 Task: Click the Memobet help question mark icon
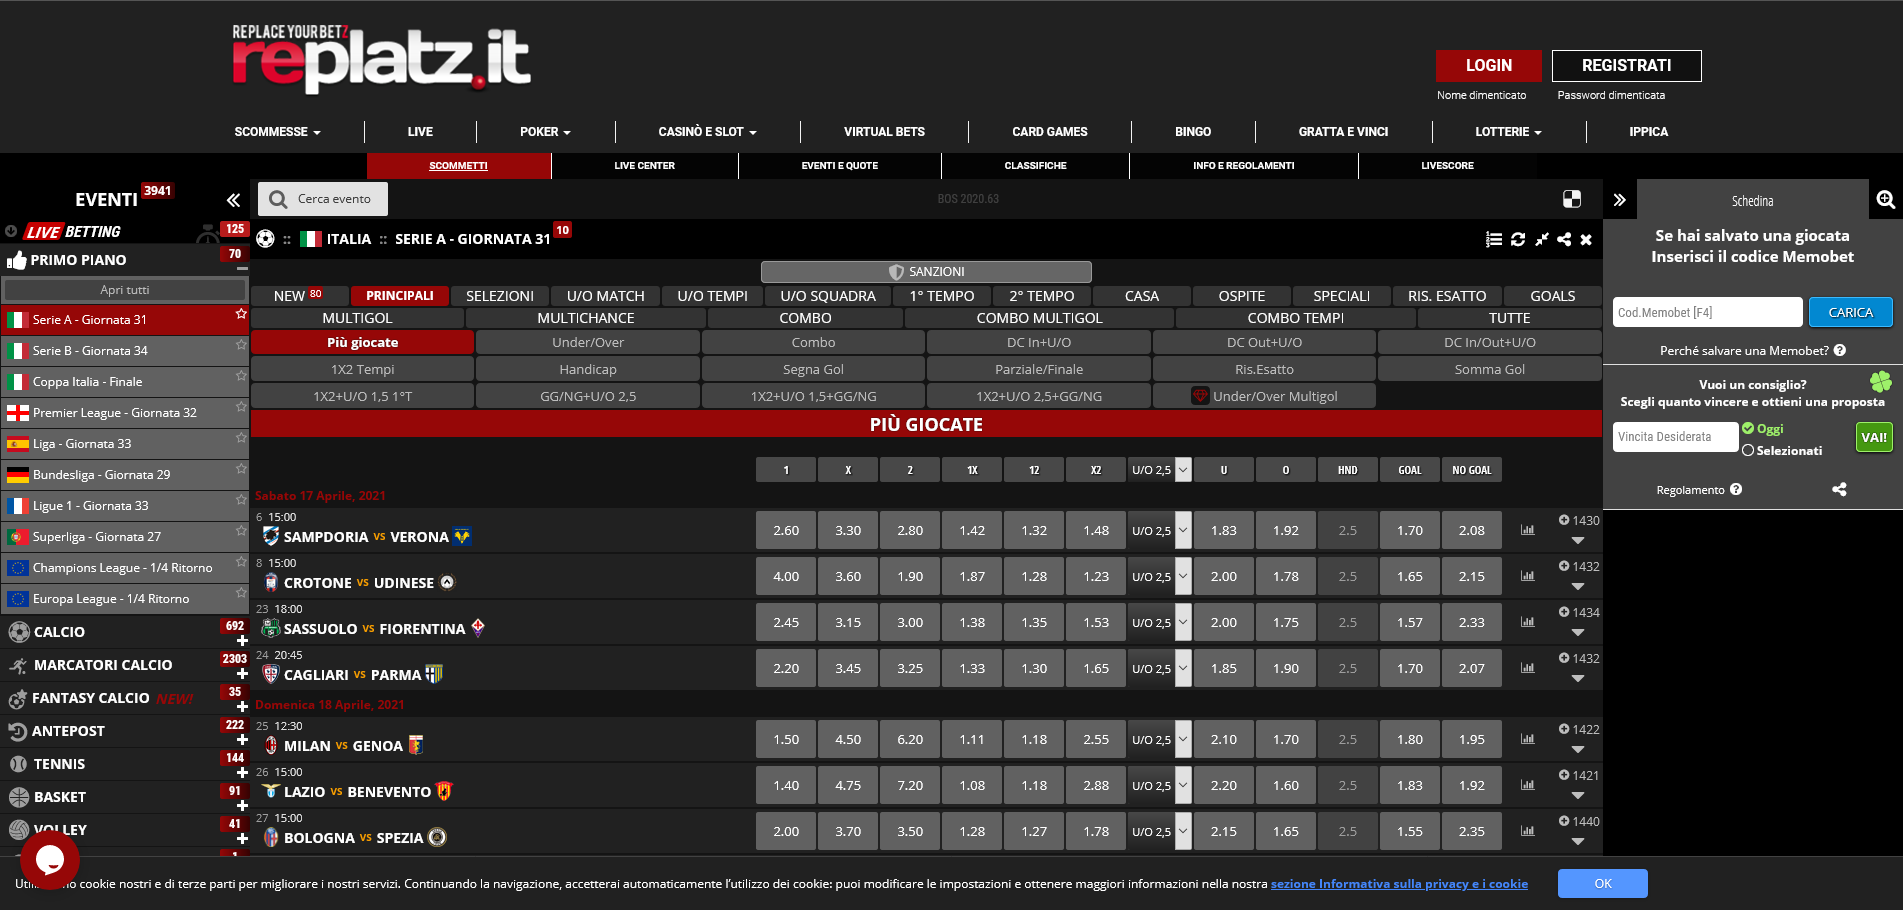[1840, 350]
